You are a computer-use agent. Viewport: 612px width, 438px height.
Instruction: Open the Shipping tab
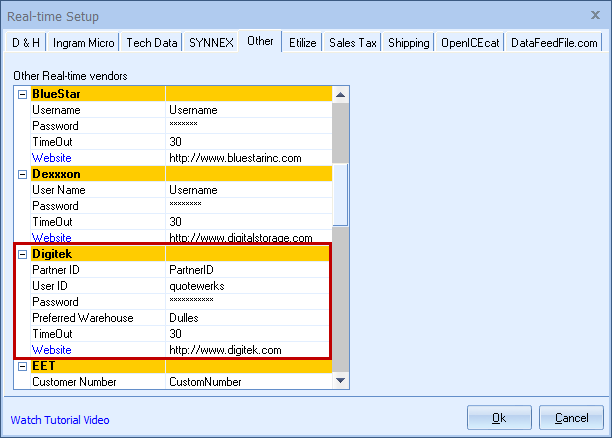(408, 42)
